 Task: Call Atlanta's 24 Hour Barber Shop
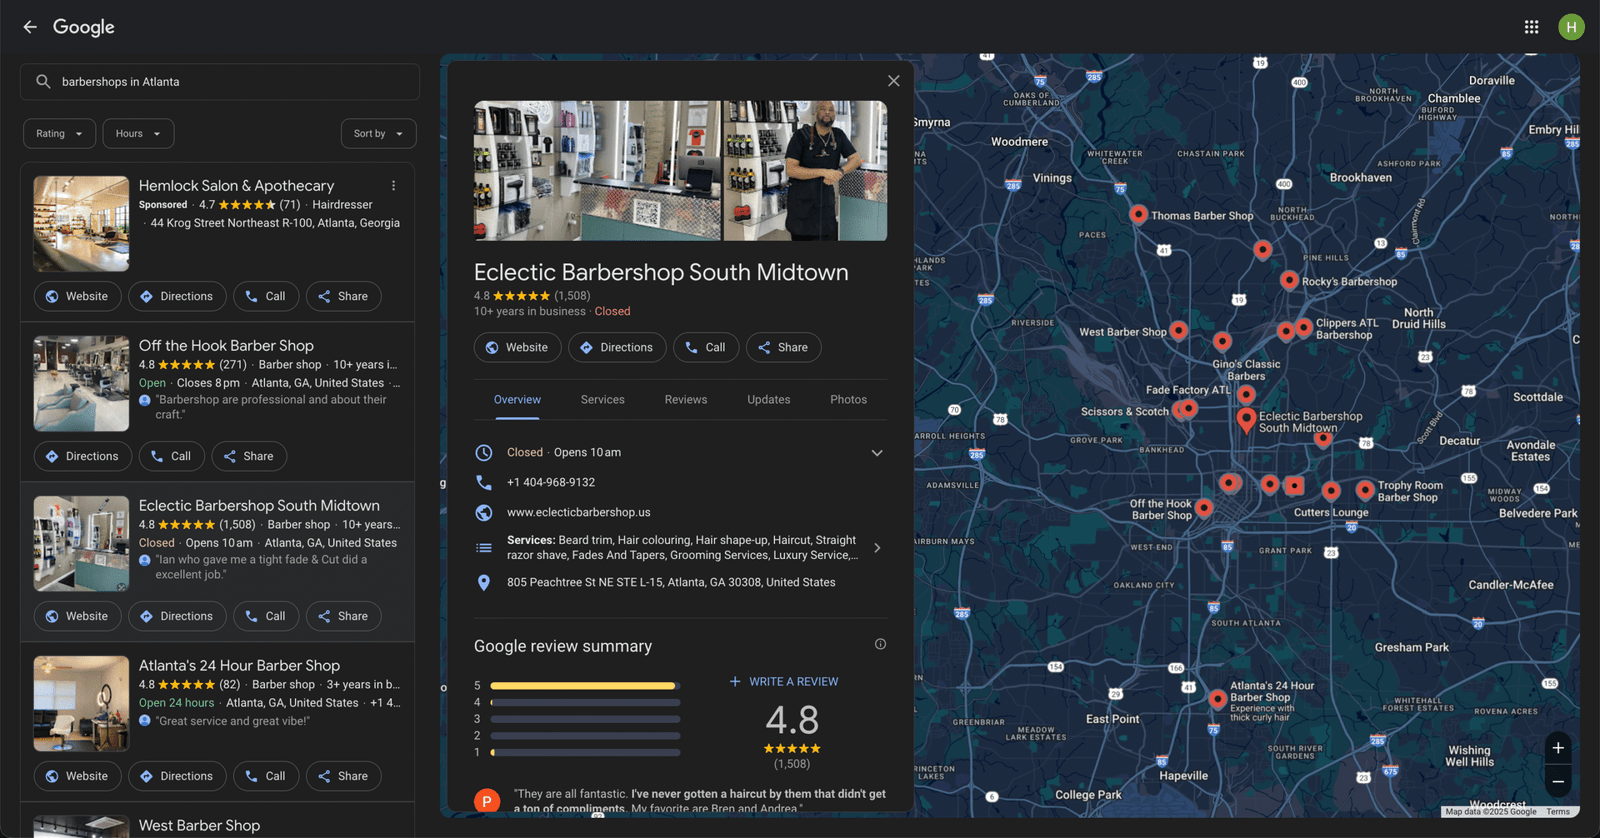point(266,776)
